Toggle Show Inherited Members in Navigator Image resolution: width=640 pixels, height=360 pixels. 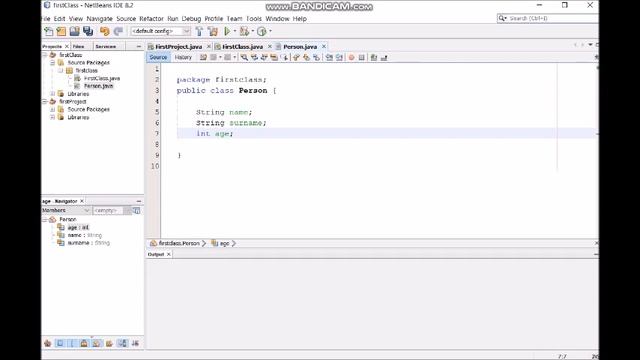pos(47,343)
